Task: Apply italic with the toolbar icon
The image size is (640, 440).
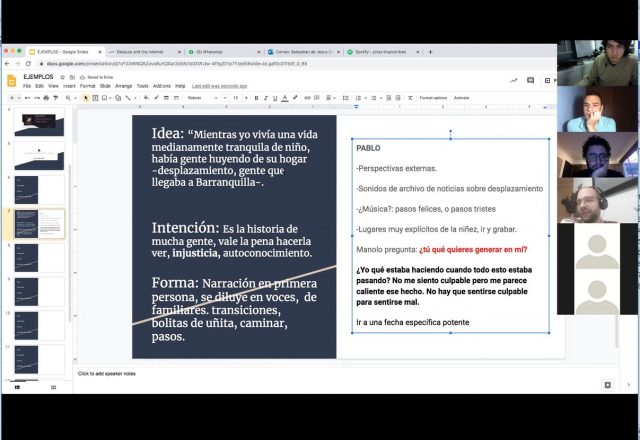Action: 266,98
